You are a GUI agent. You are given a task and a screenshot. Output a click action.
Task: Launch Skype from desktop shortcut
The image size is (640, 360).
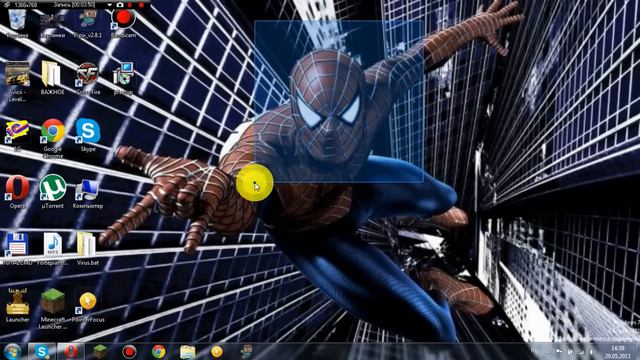[88, 136]
